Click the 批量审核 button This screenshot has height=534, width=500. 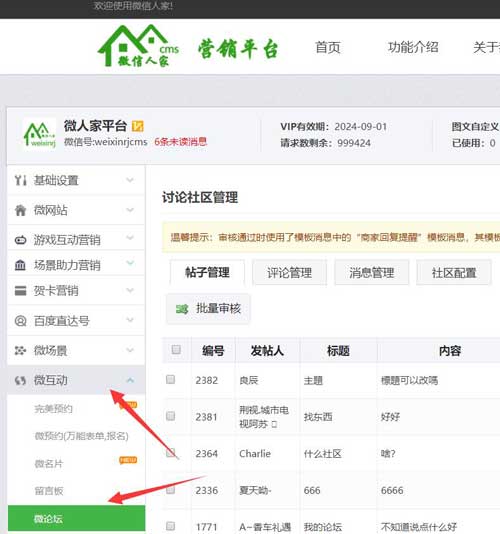pyautogui.click(x=208, y=309)
